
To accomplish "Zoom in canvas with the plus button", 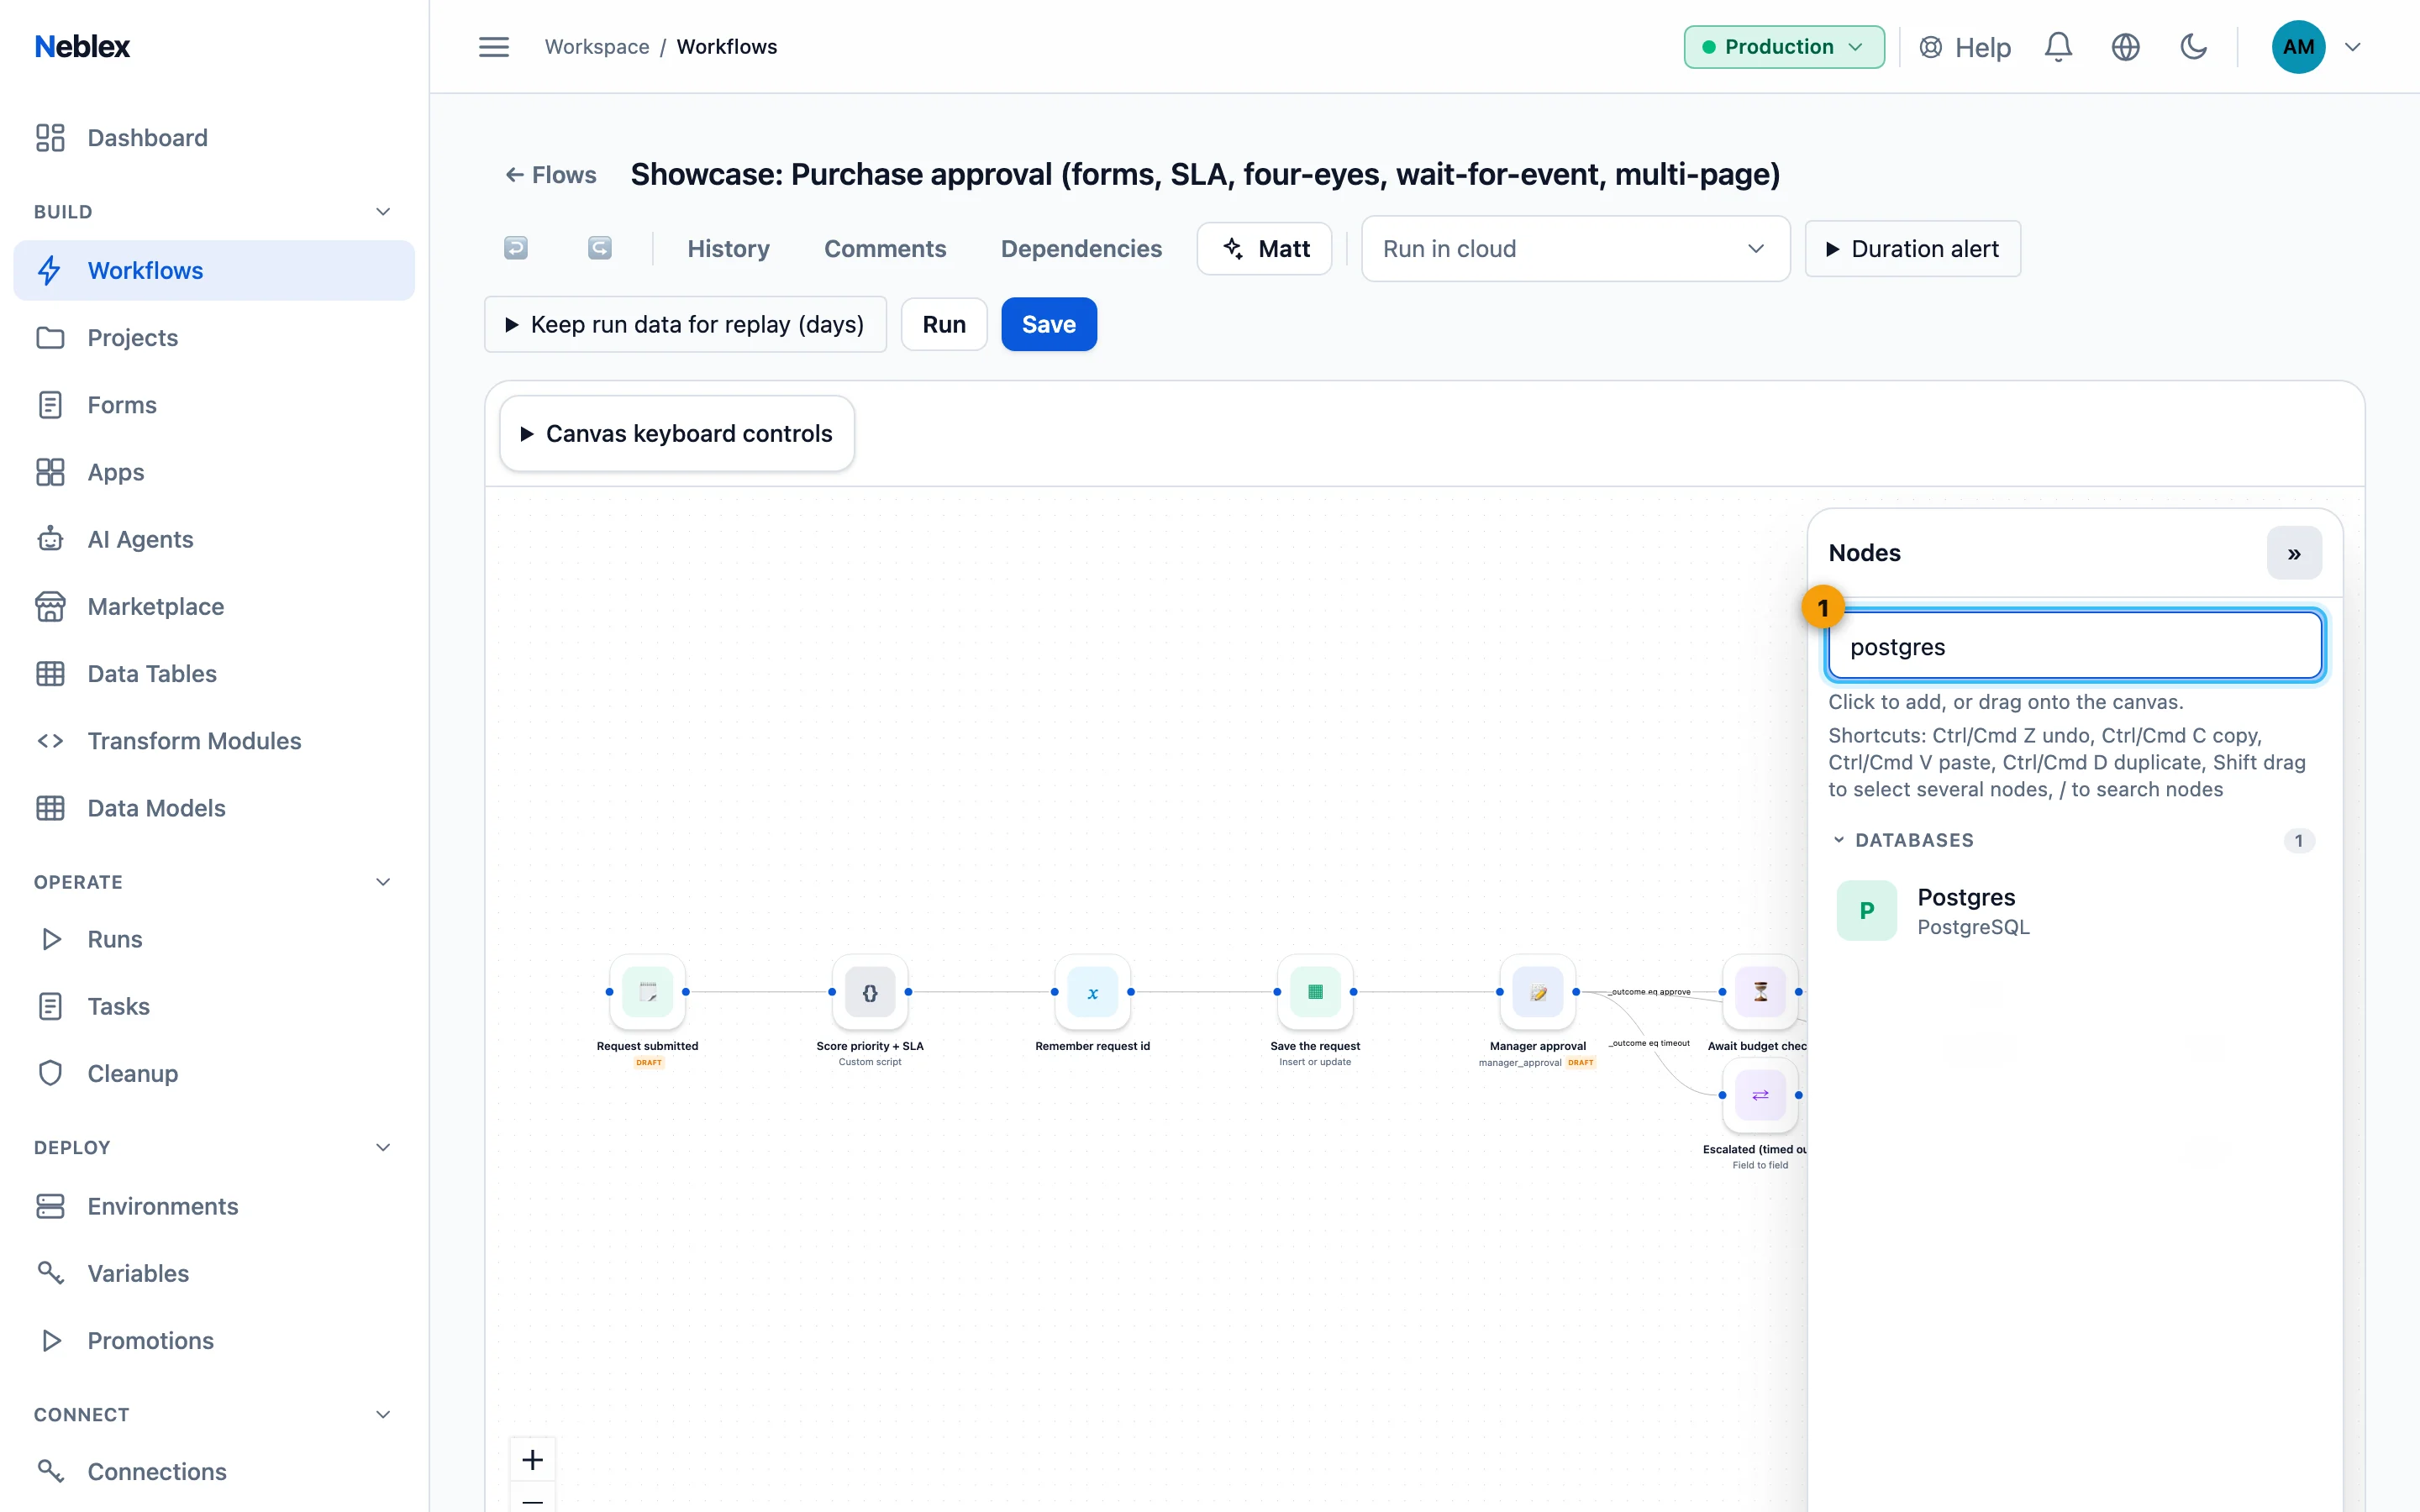I will tap(533, 1460).
